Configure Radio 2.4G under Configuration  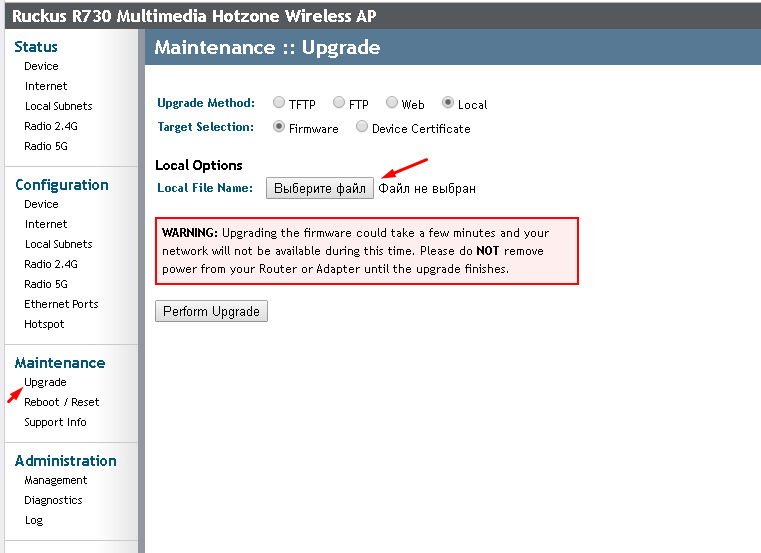click(x=51, y=264)
